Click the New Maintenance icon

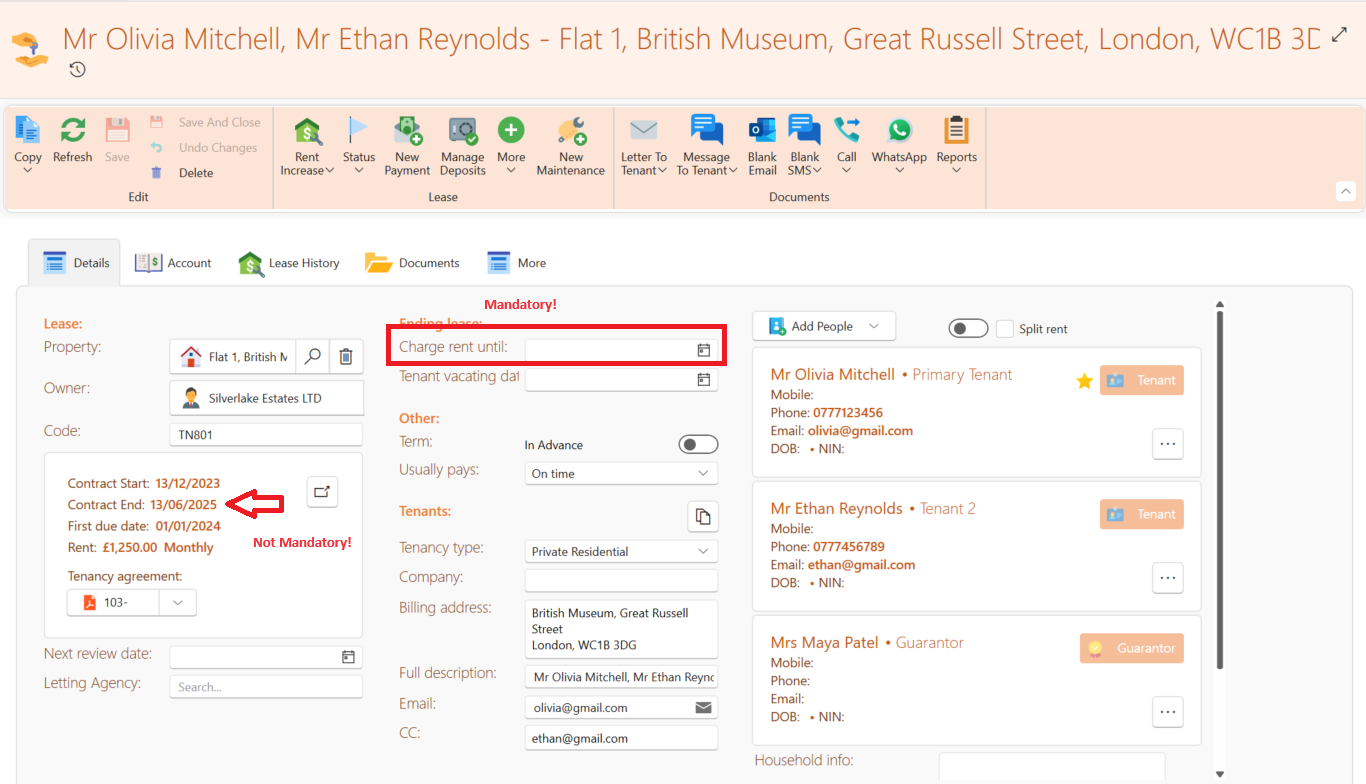point(570,131)
